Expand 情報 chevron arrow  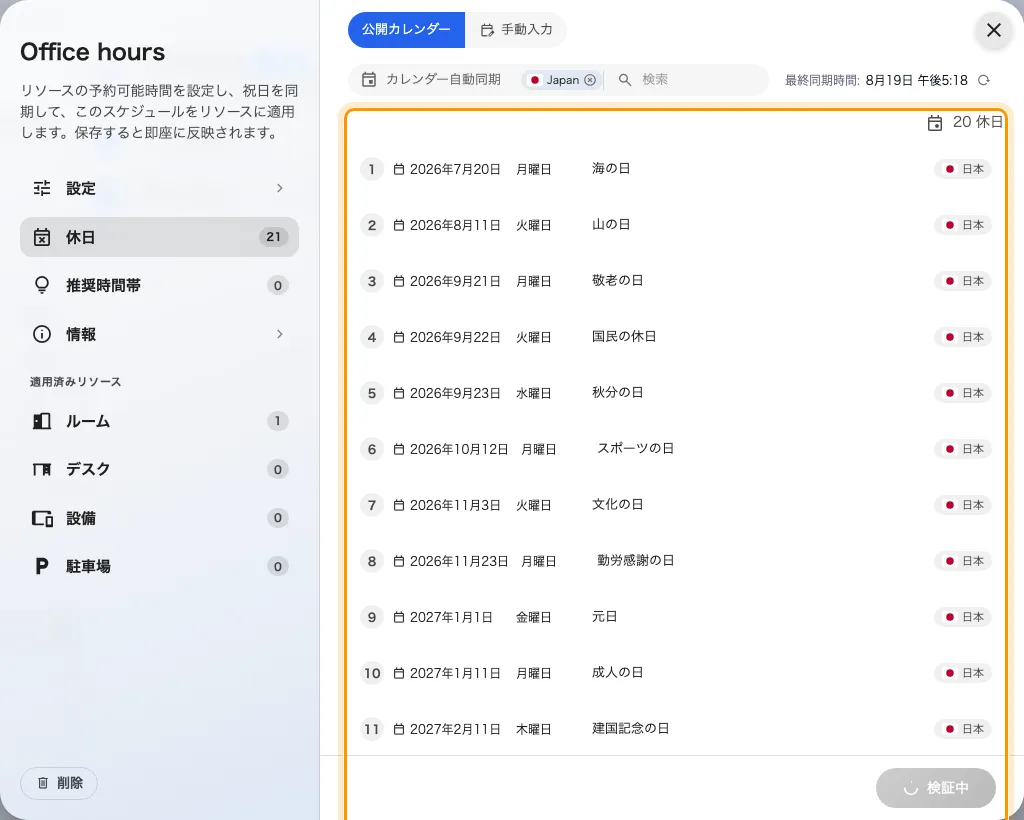[x=280, y=334]
